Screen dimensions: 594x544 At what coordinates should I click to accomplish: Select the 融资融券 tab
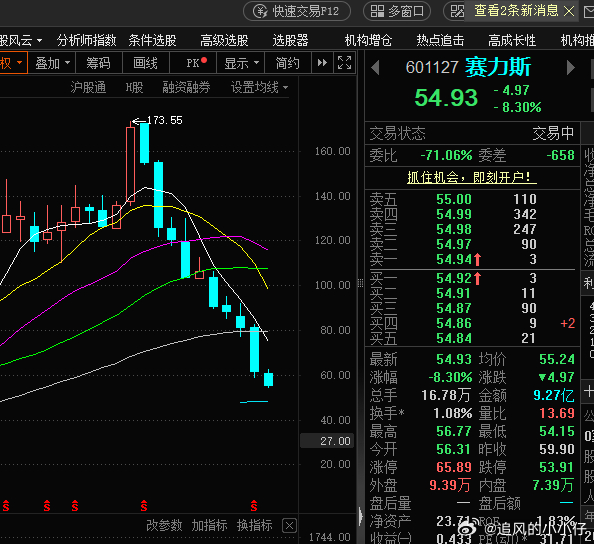pos(186,88)
